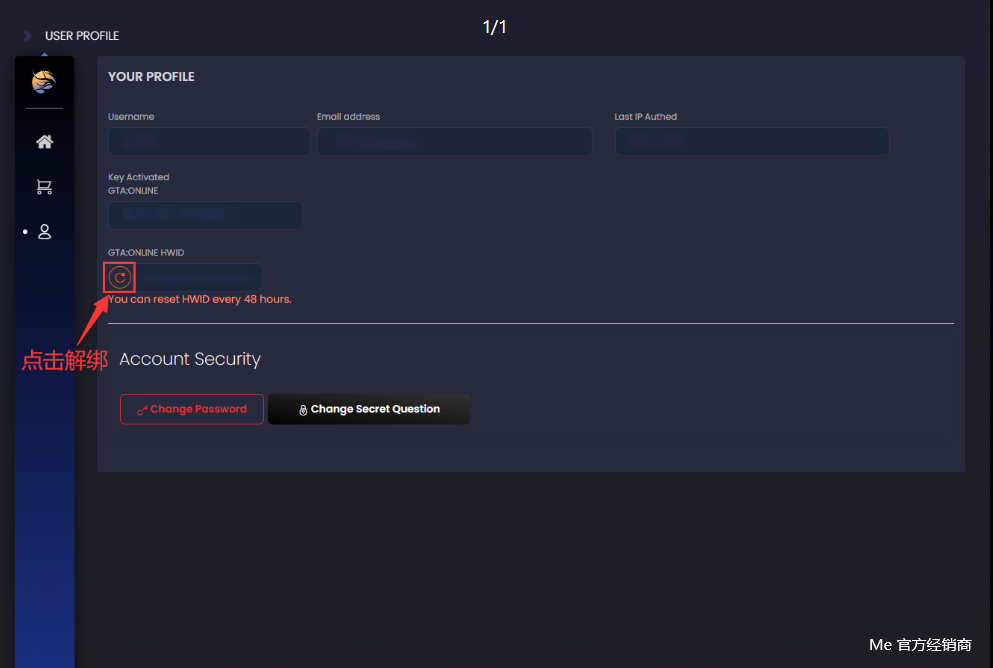Click into the Email address field

pos(454,142)
